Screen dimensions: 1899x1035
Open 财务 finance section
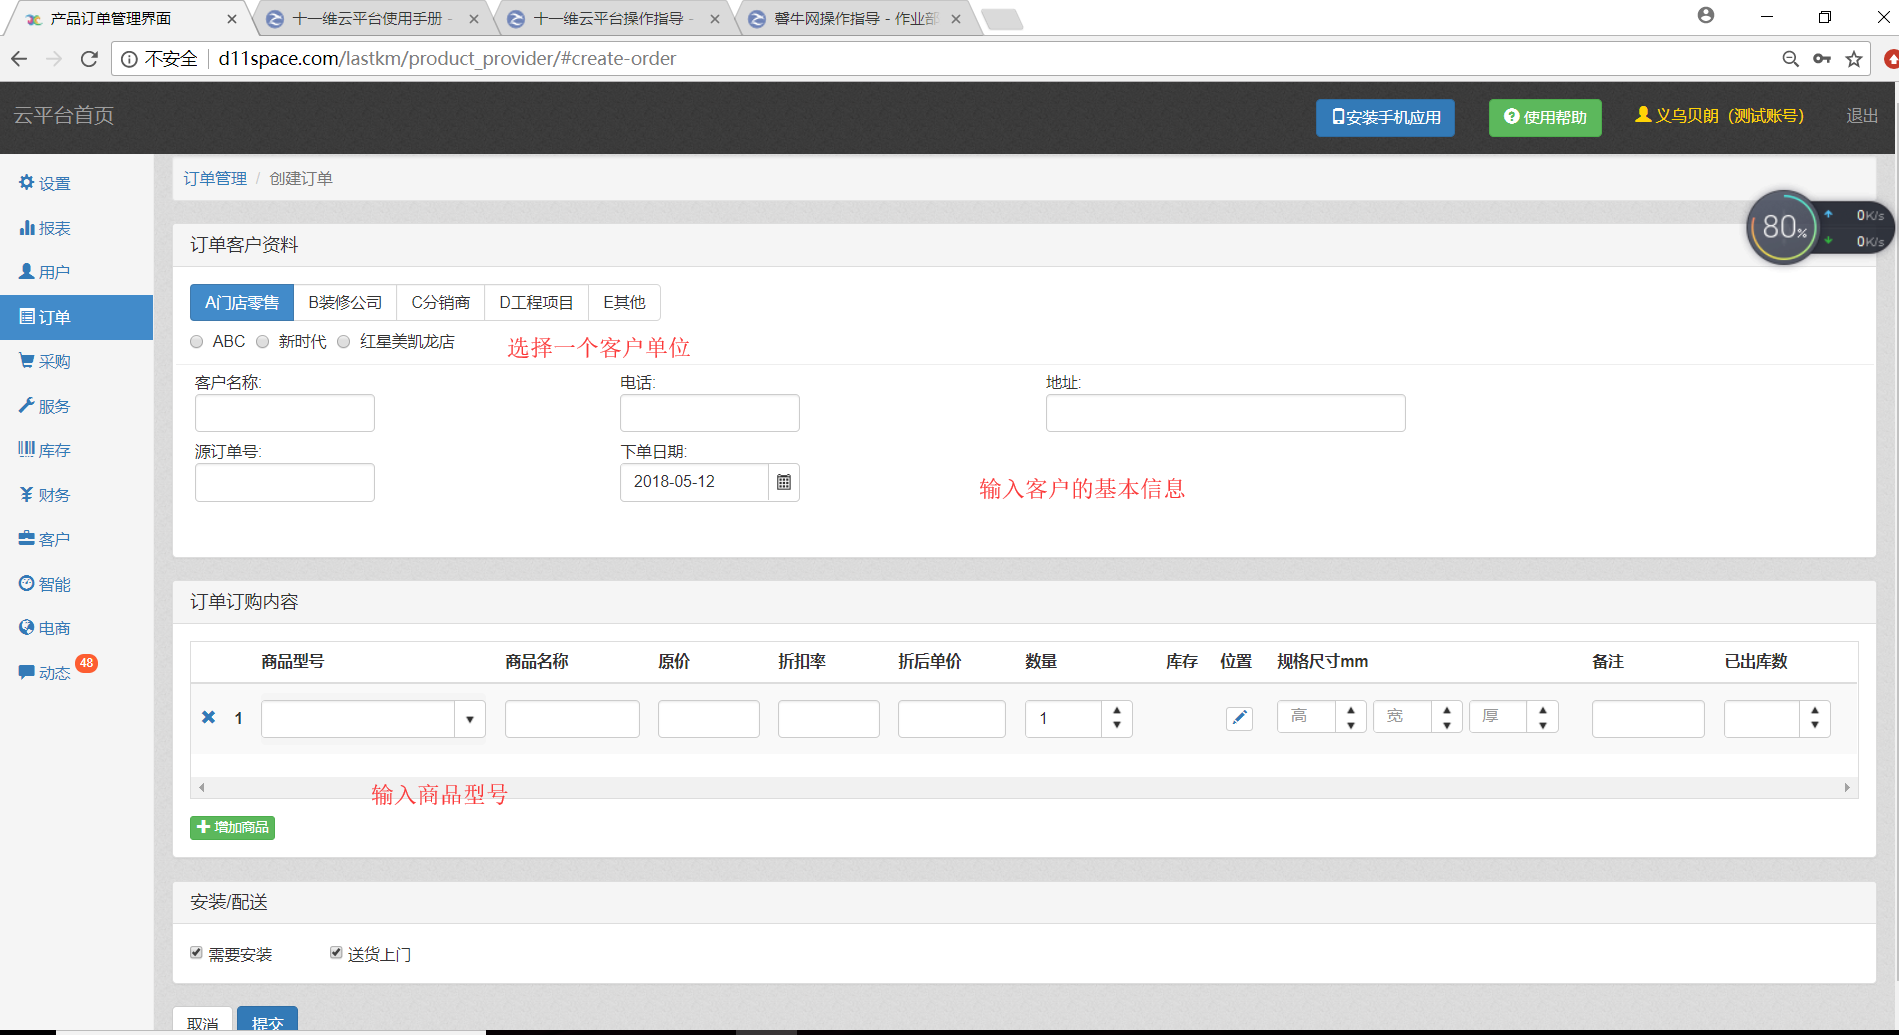45,495
